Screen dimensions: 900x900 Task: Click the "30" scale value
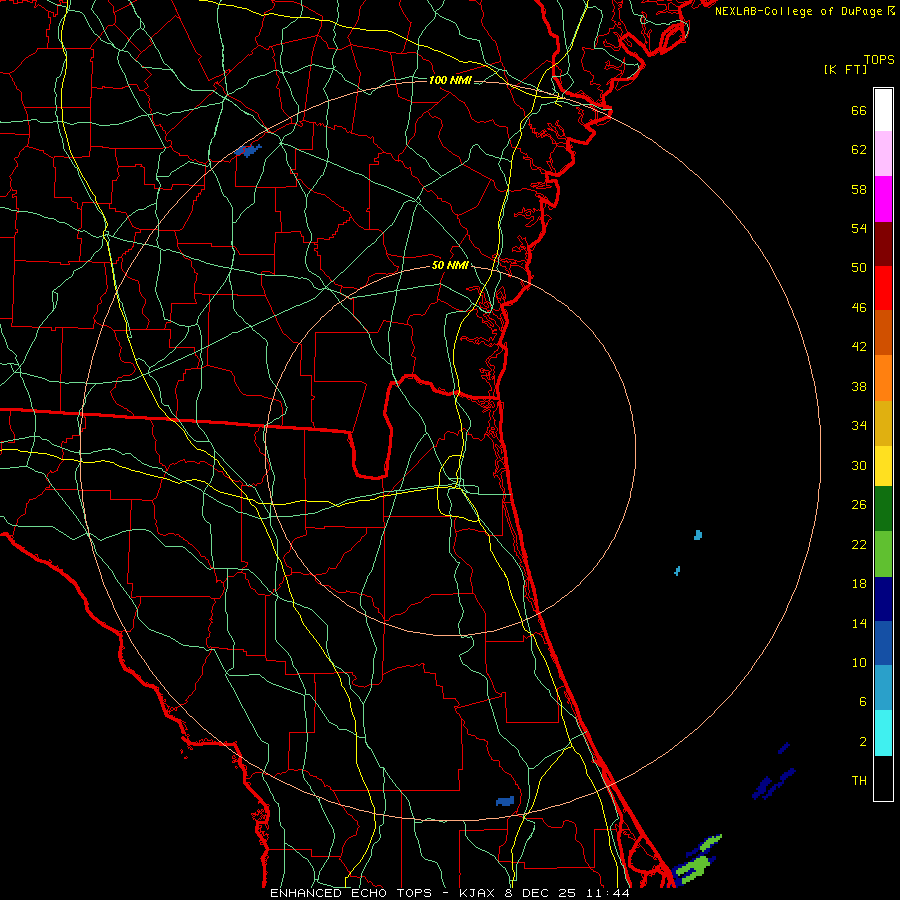click(859, 465)
